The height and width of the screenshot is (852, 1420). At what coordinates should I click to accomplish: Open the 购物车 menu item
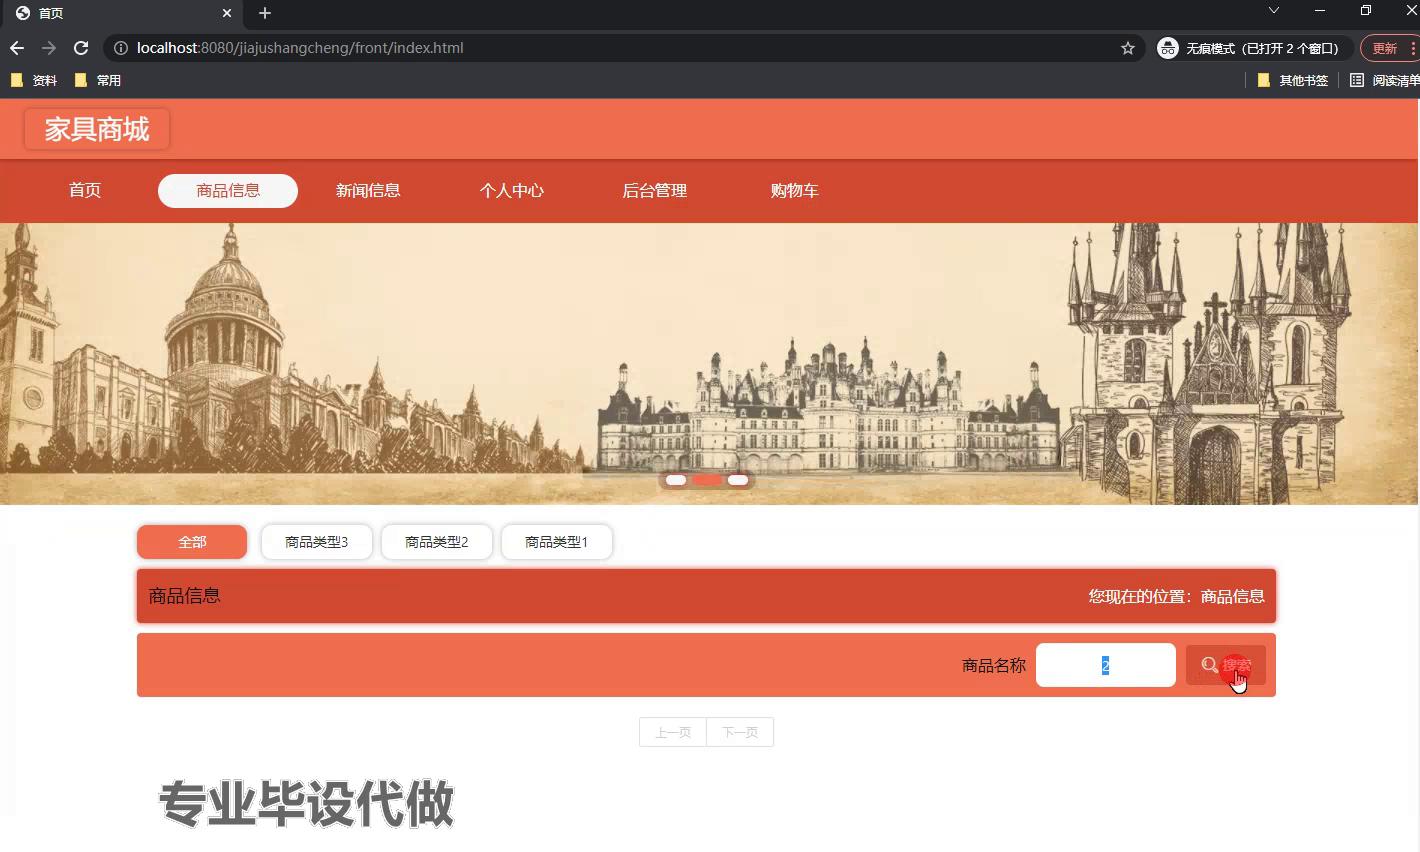click(795, 190)
